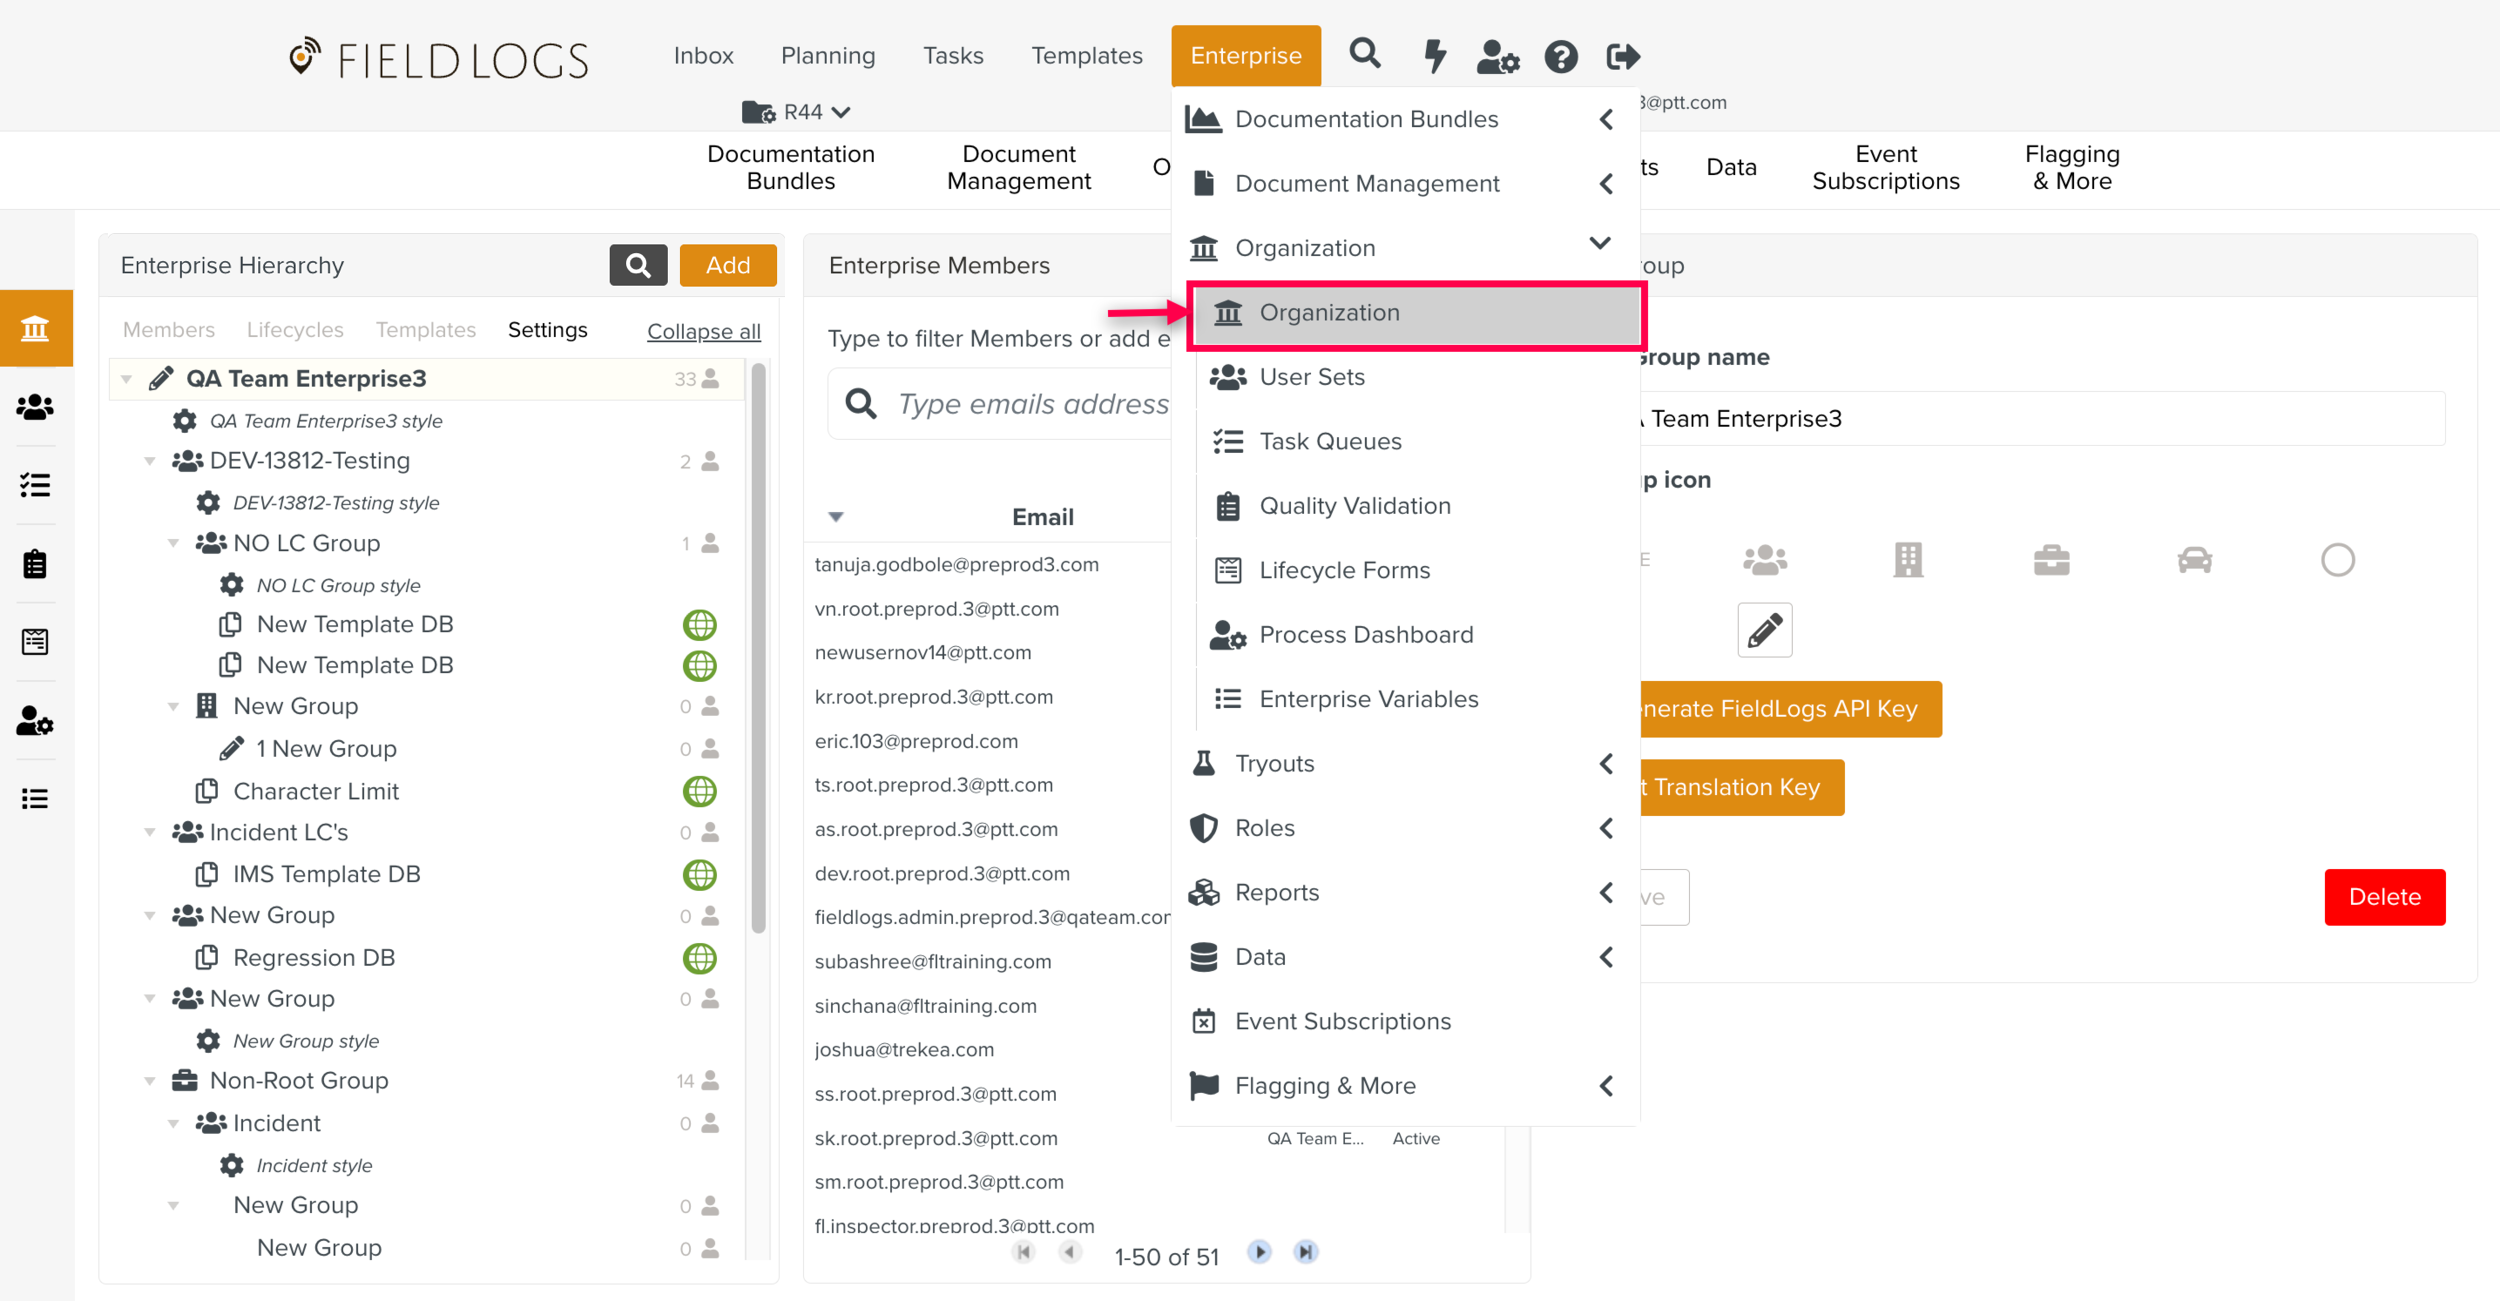The image size is (2500, 1301).
Task: Select the pencil group icon option
Action: (x=1764, y=630)
